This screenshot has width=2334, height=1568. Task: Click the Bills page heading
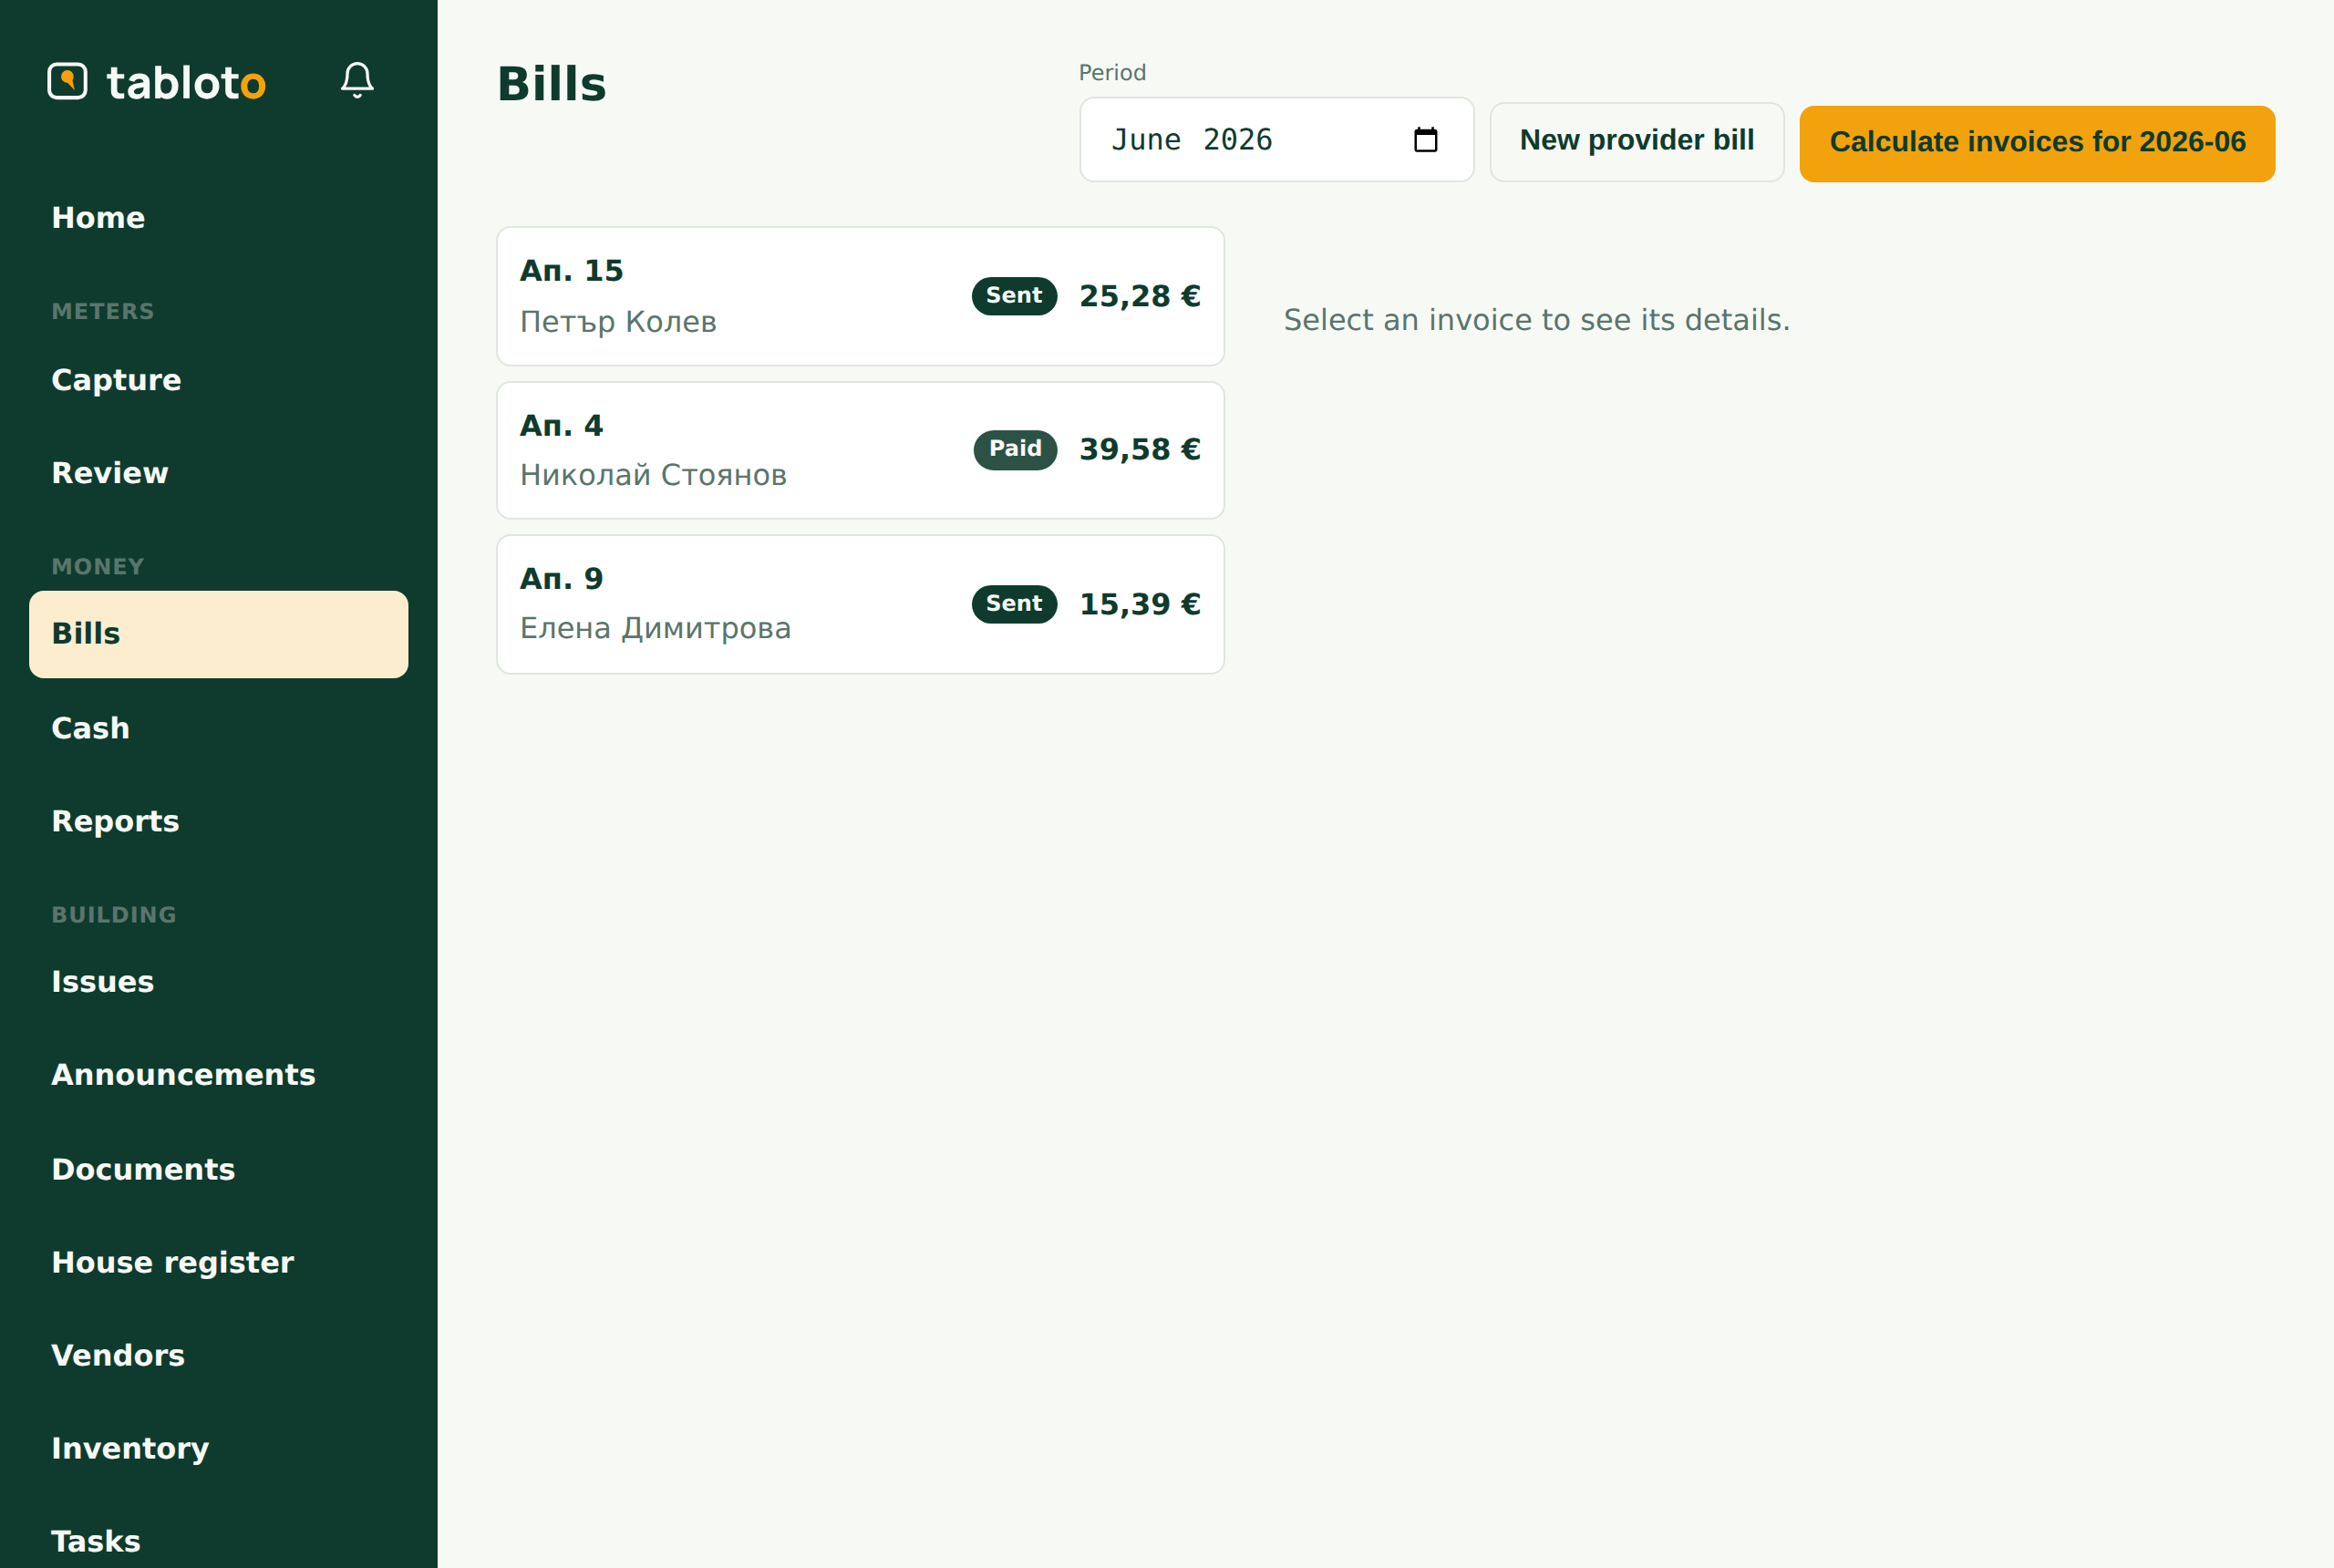click(552, 84)
